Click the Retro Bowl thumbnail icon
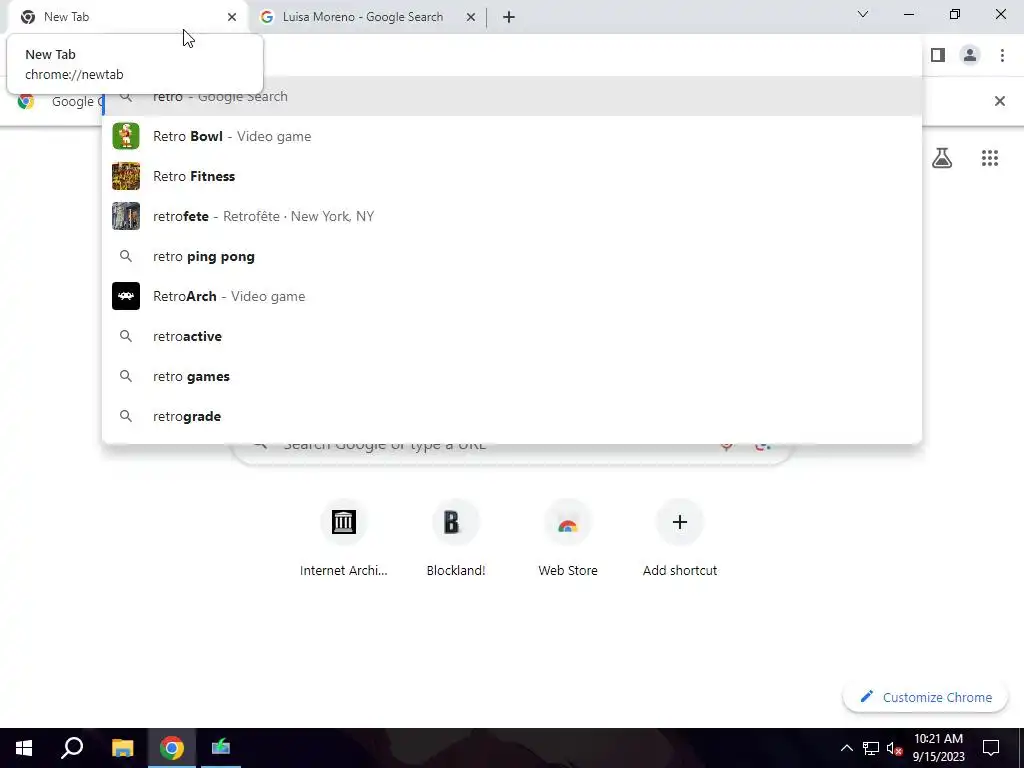The image size is (1024, 768). pyautogui.click(x=126, y=136)
